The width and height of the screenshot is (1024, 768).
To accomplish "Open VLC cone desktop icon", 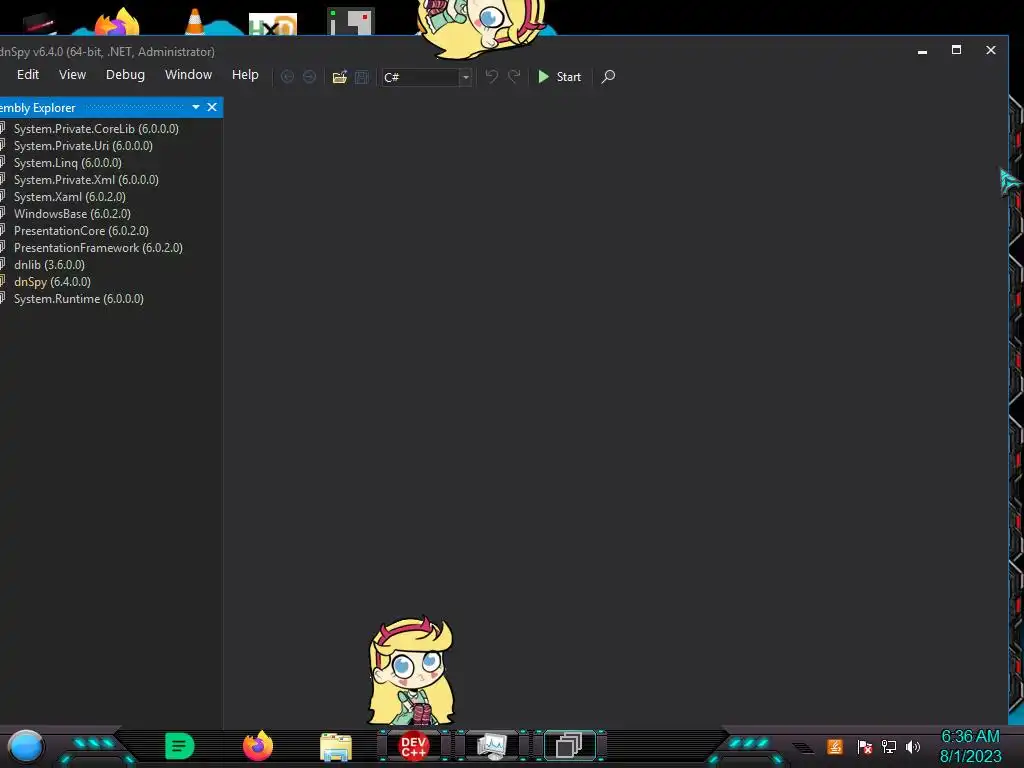I will [195, 20].
